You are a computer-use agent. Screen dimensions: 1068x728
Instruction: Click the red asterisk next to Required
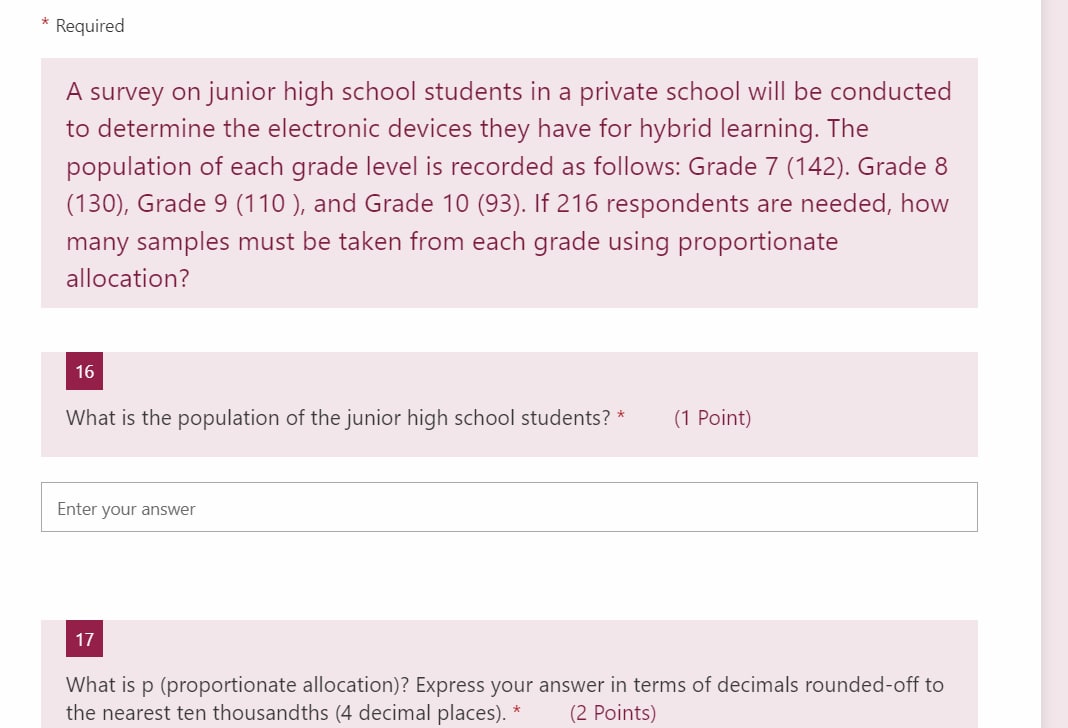44,25
